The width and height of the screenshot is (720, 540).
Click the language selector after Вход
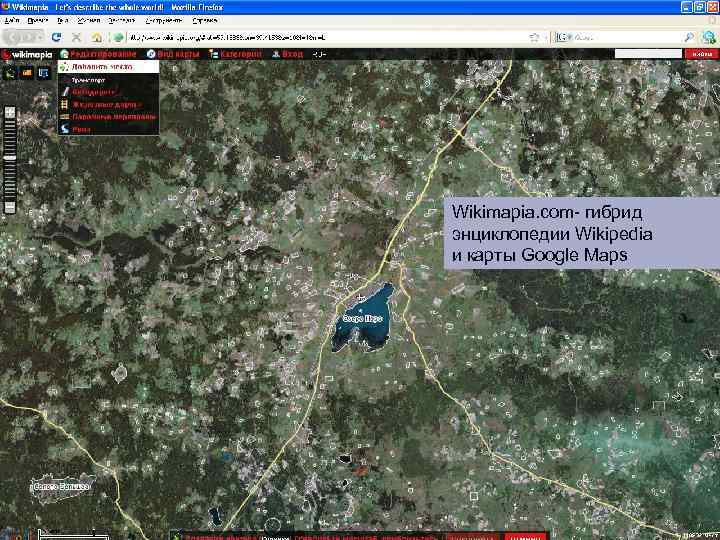pyautogui.click(x=319, y=54)
